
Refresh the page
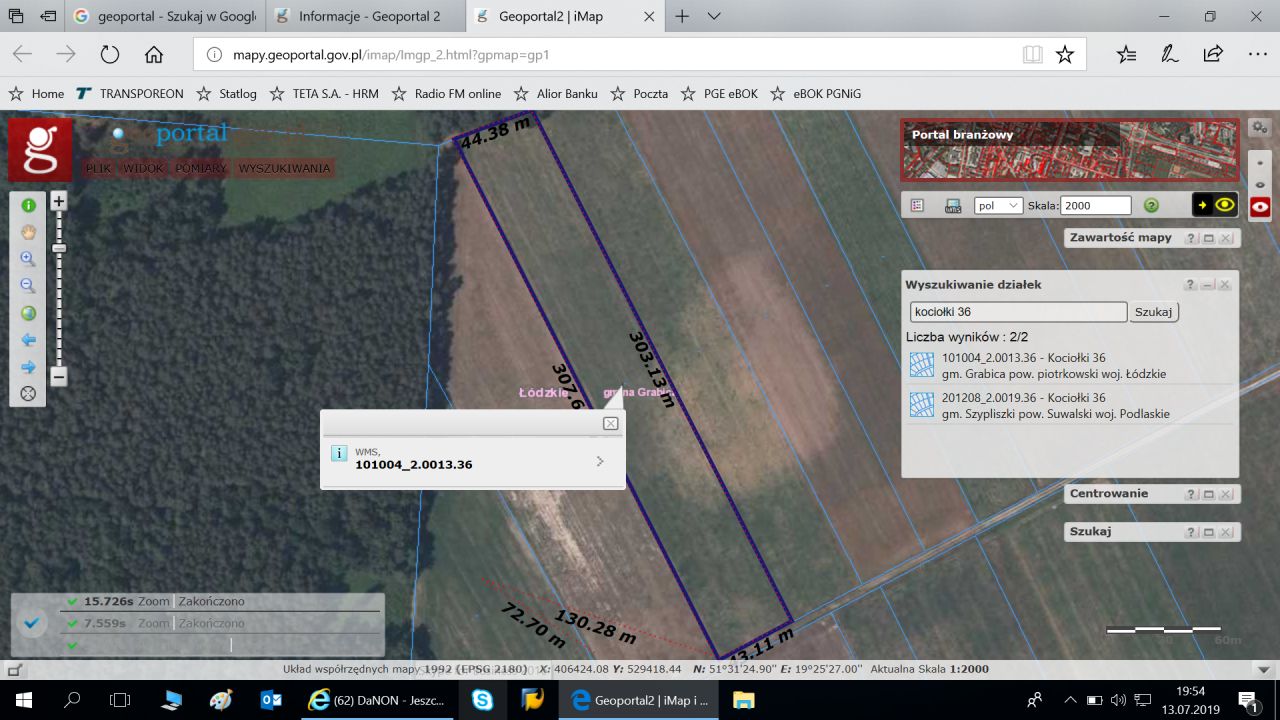(x=110, y=55)
